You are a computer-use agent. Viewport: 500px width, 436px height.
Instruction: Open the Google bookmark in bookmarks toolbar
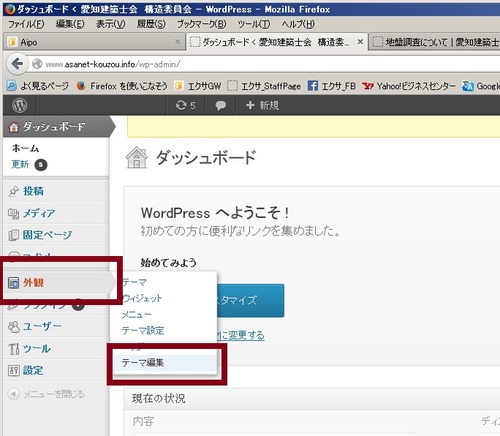point(481,86)
